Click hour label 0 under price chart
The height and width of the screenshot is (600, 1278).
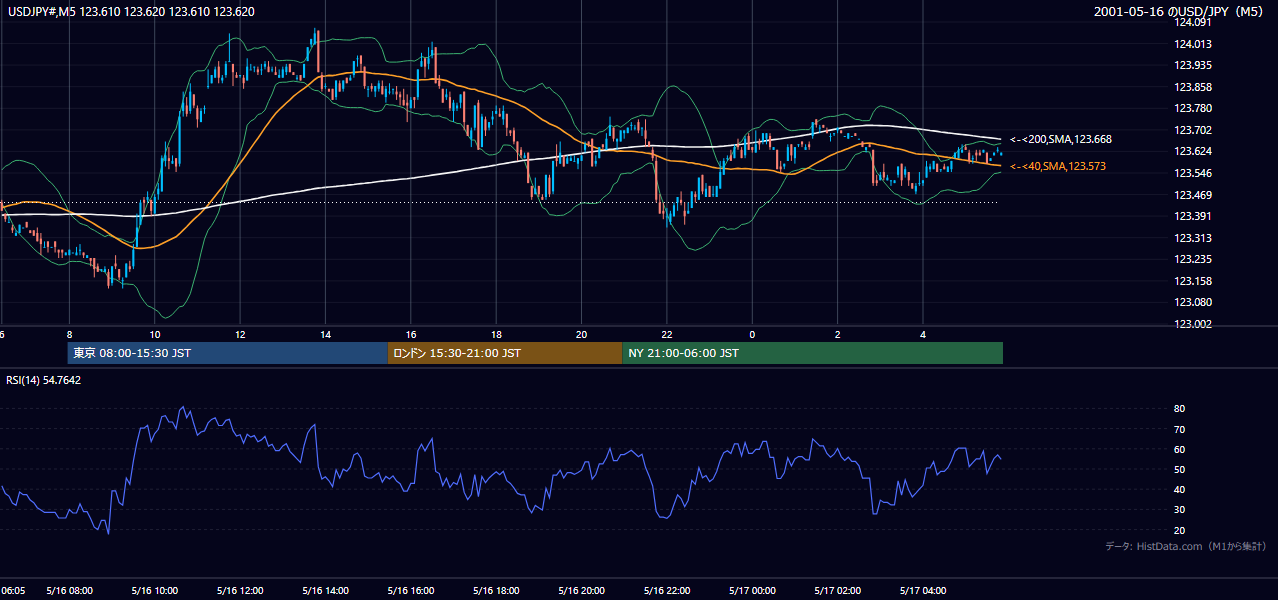pos(752,334)
